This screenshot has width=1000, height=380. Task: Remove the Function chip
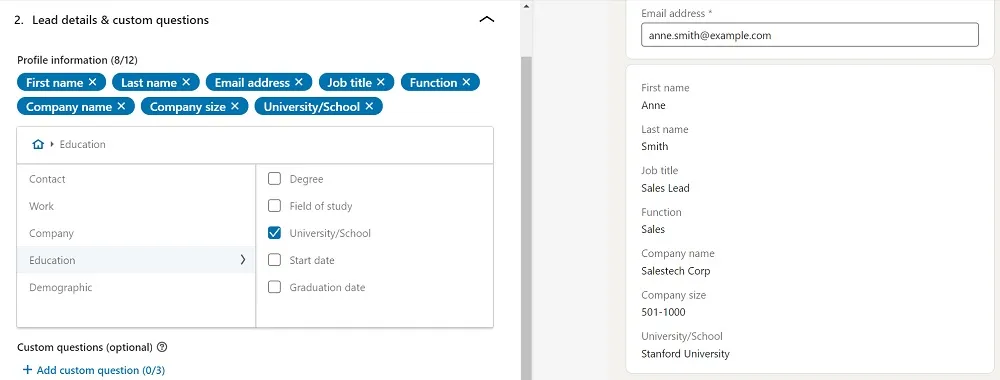[466, 82]
